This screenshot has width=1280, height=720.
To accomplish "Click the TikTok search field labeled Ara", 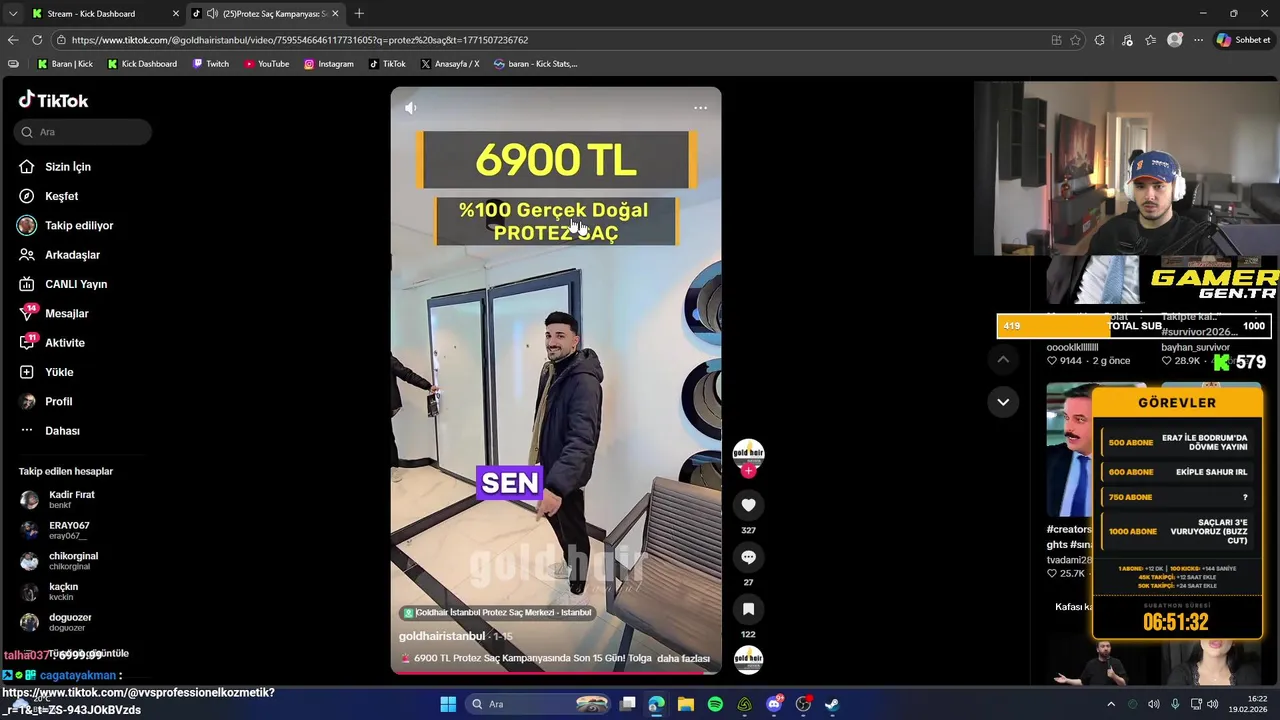I will (83, 132).
